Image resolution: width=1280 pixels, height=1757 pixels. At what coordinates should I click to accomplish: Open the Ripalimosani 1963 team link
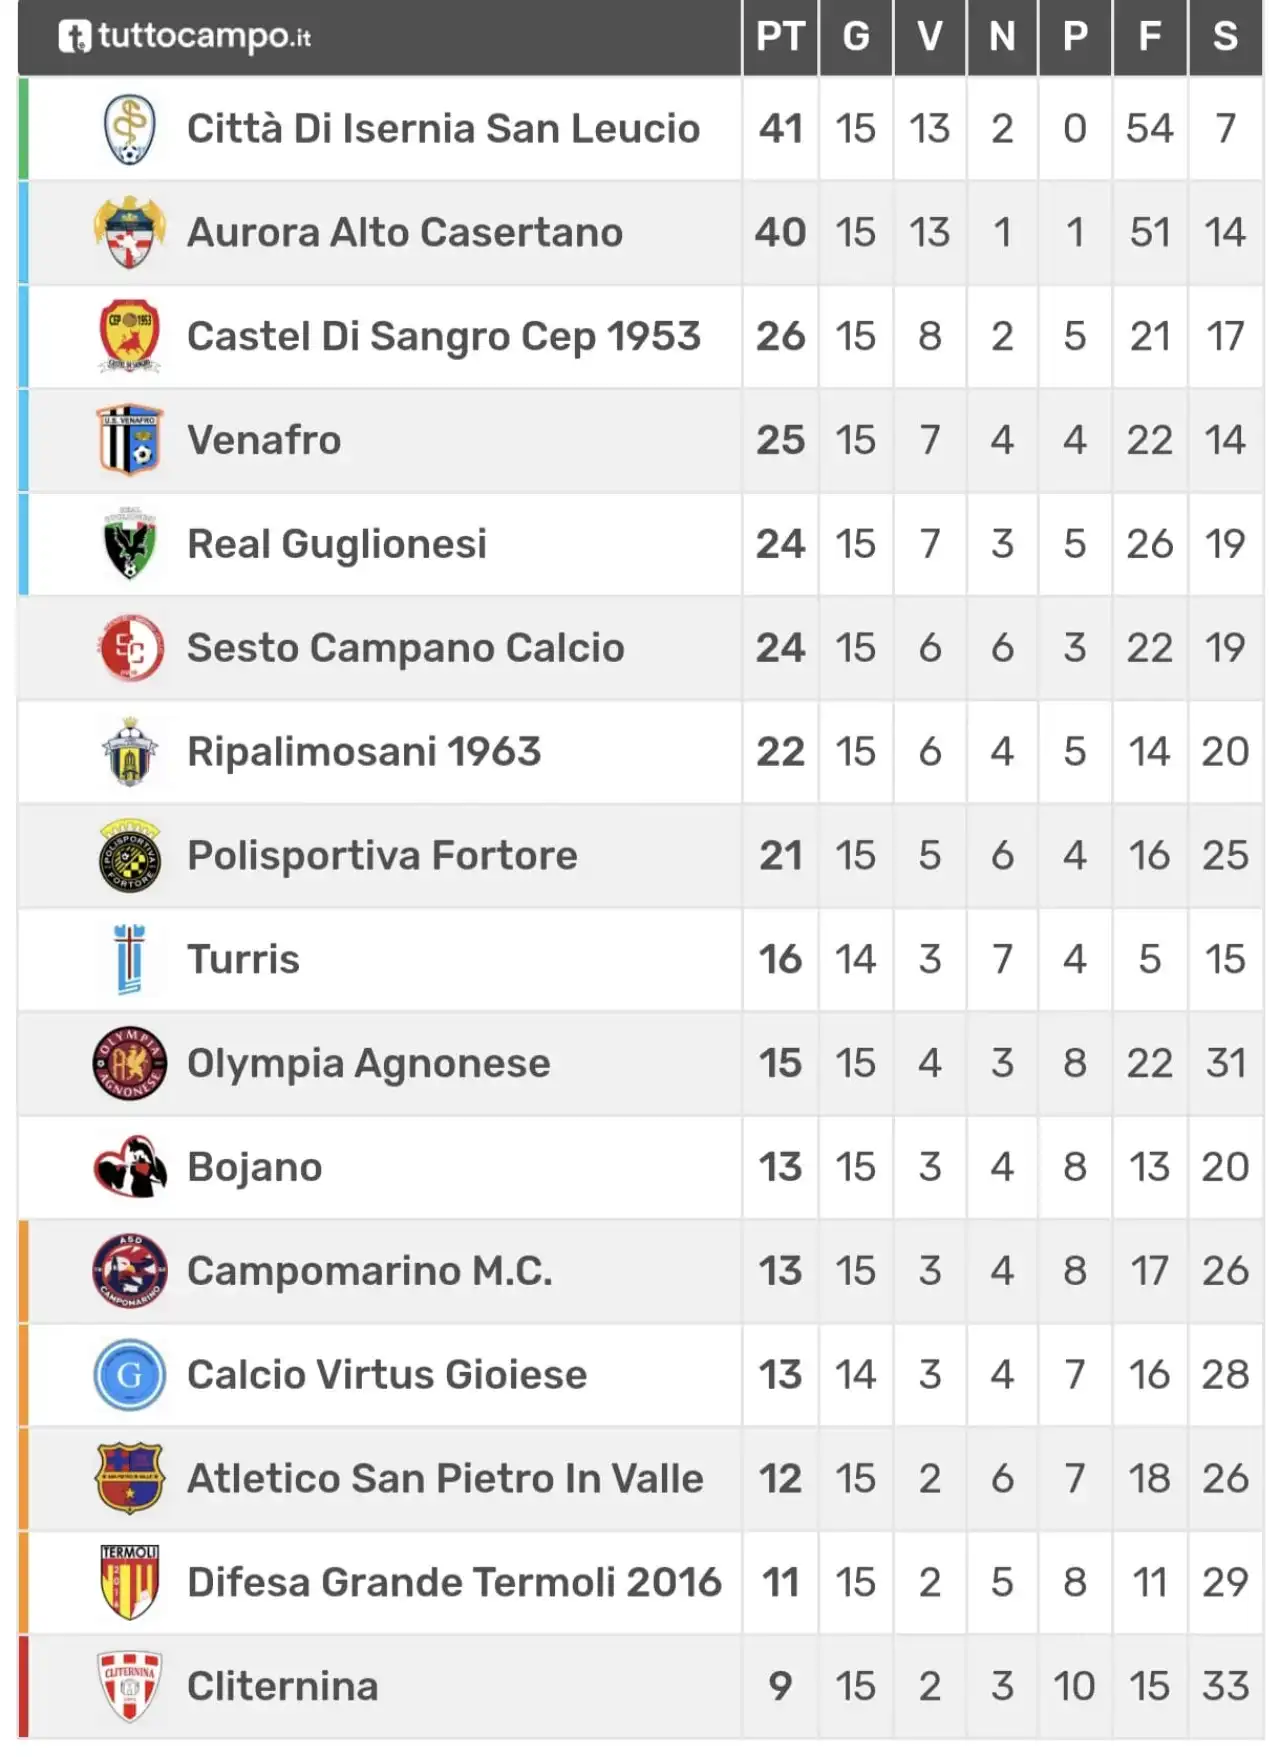click(364, 752)
